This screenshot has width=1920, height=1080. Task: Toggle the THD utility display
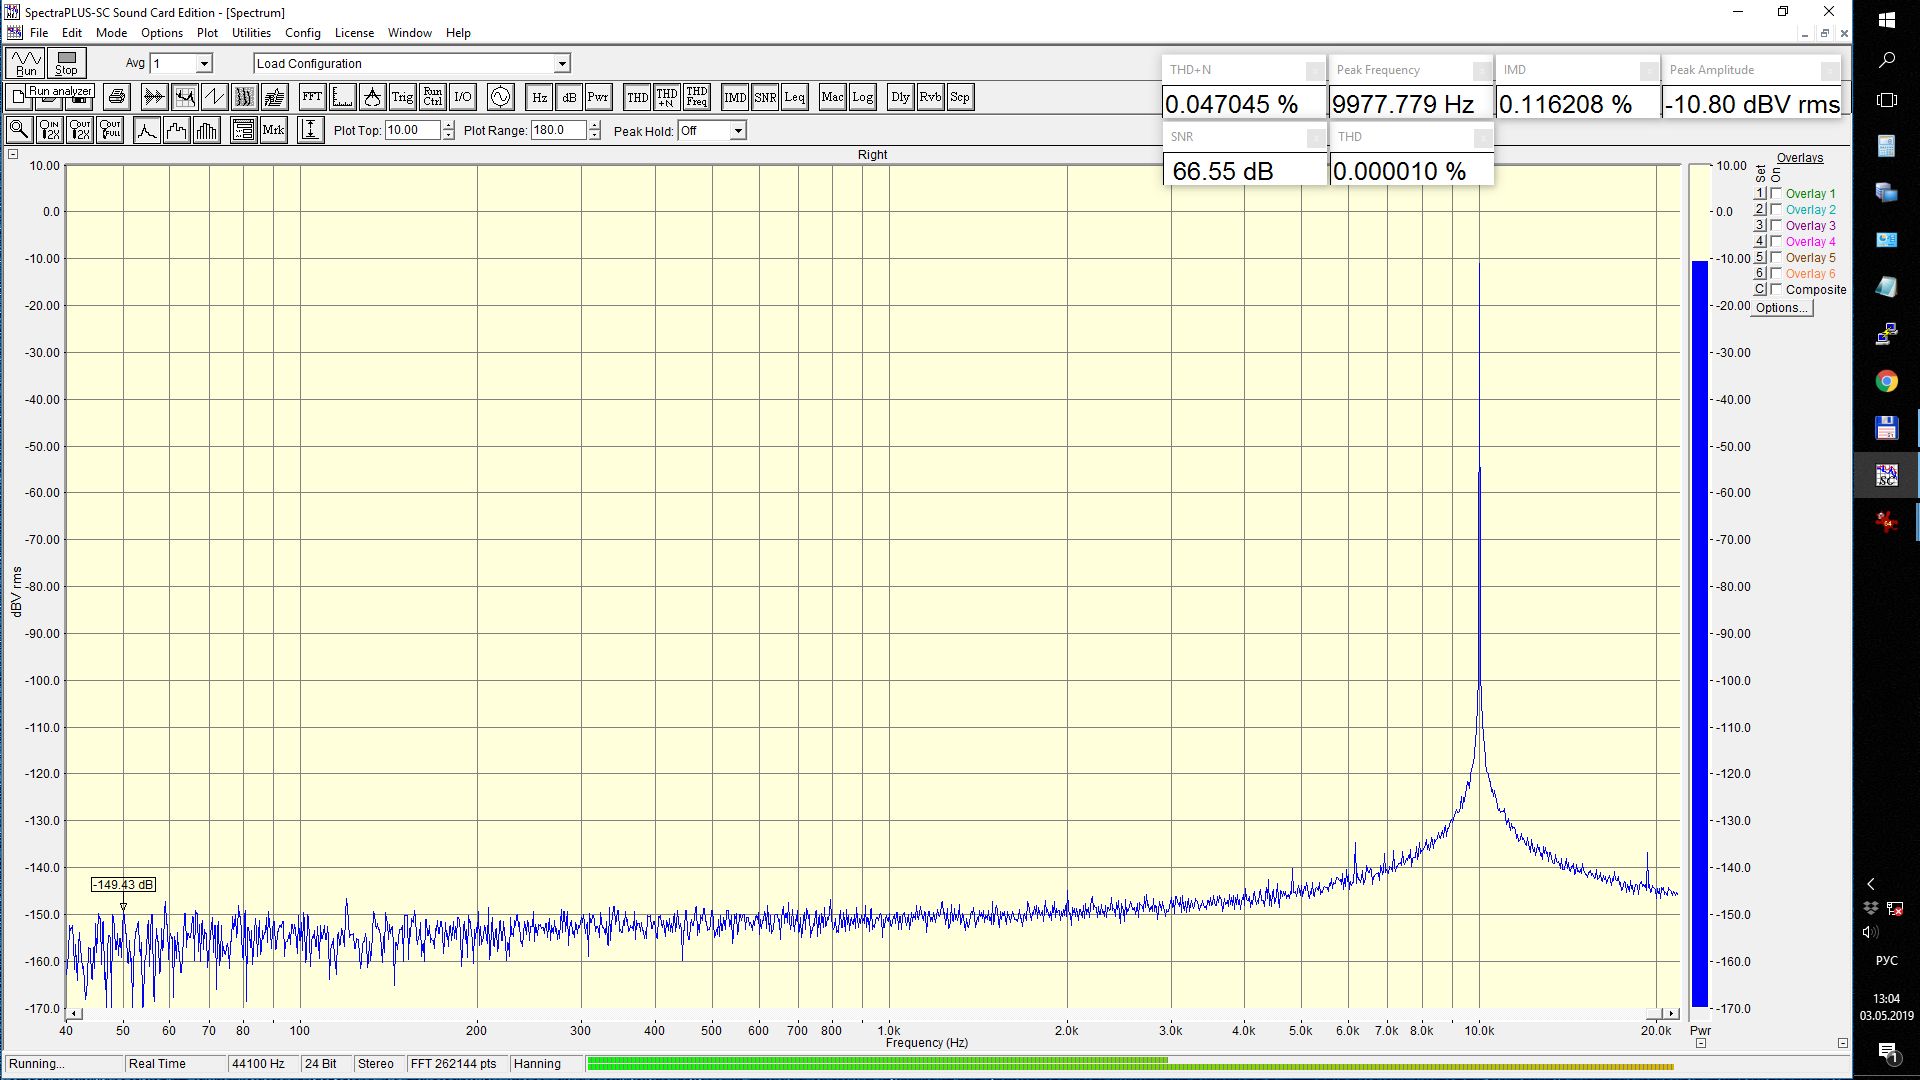637,97
